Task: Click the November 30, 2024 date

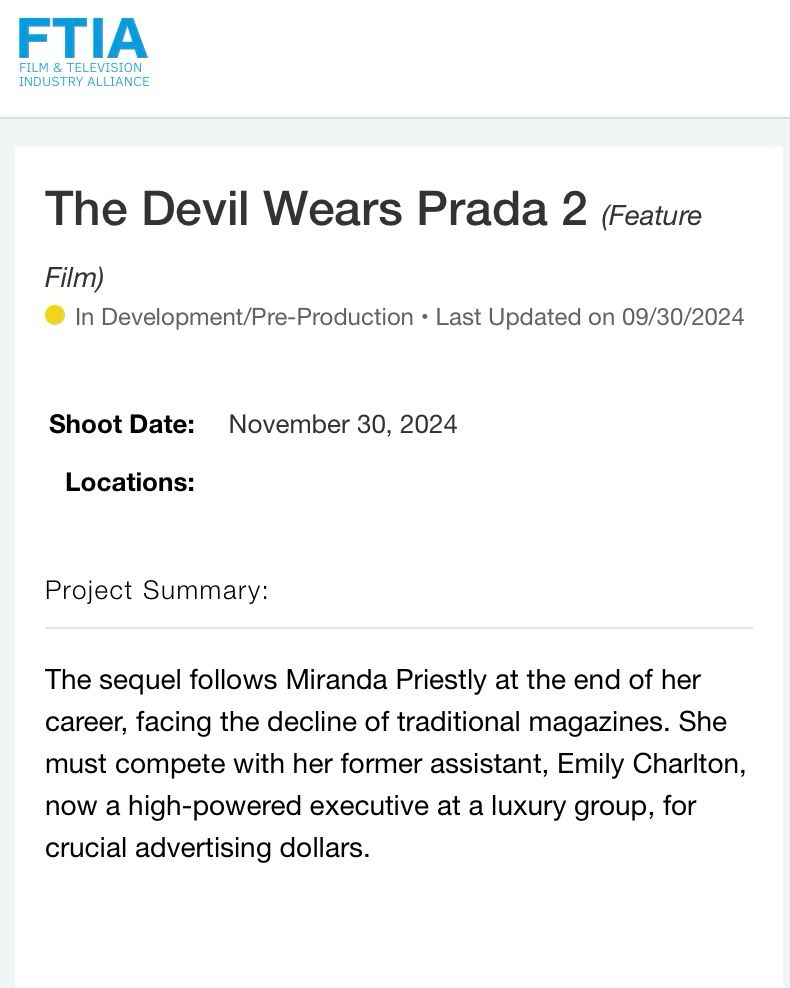Action: (343, 424)
